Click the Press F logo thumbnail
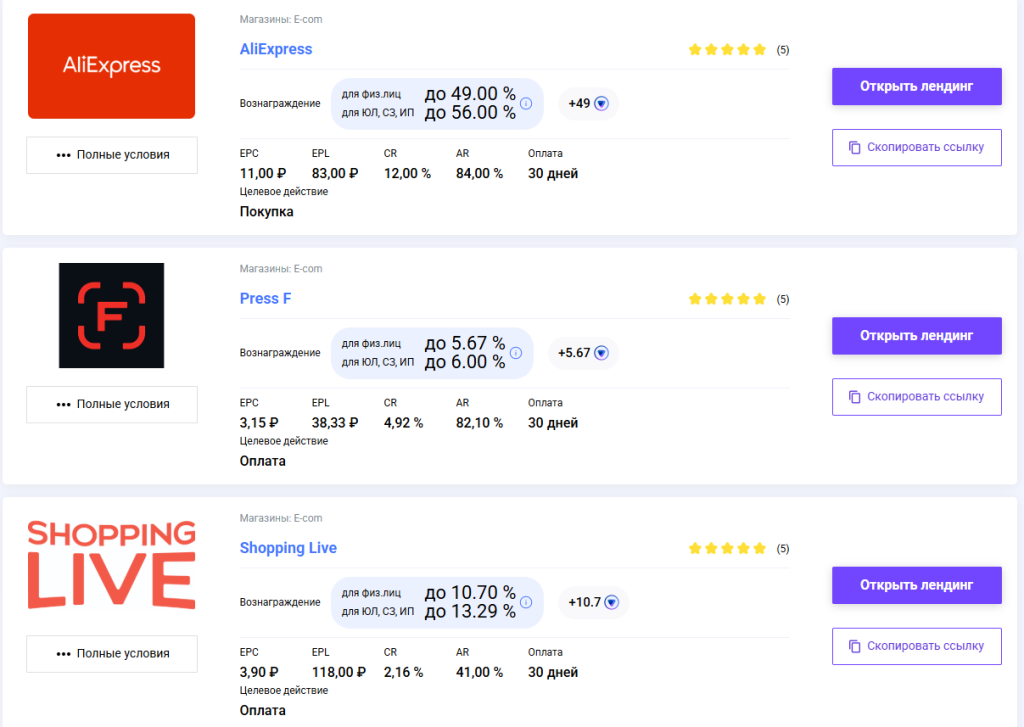 click(111, 314)
